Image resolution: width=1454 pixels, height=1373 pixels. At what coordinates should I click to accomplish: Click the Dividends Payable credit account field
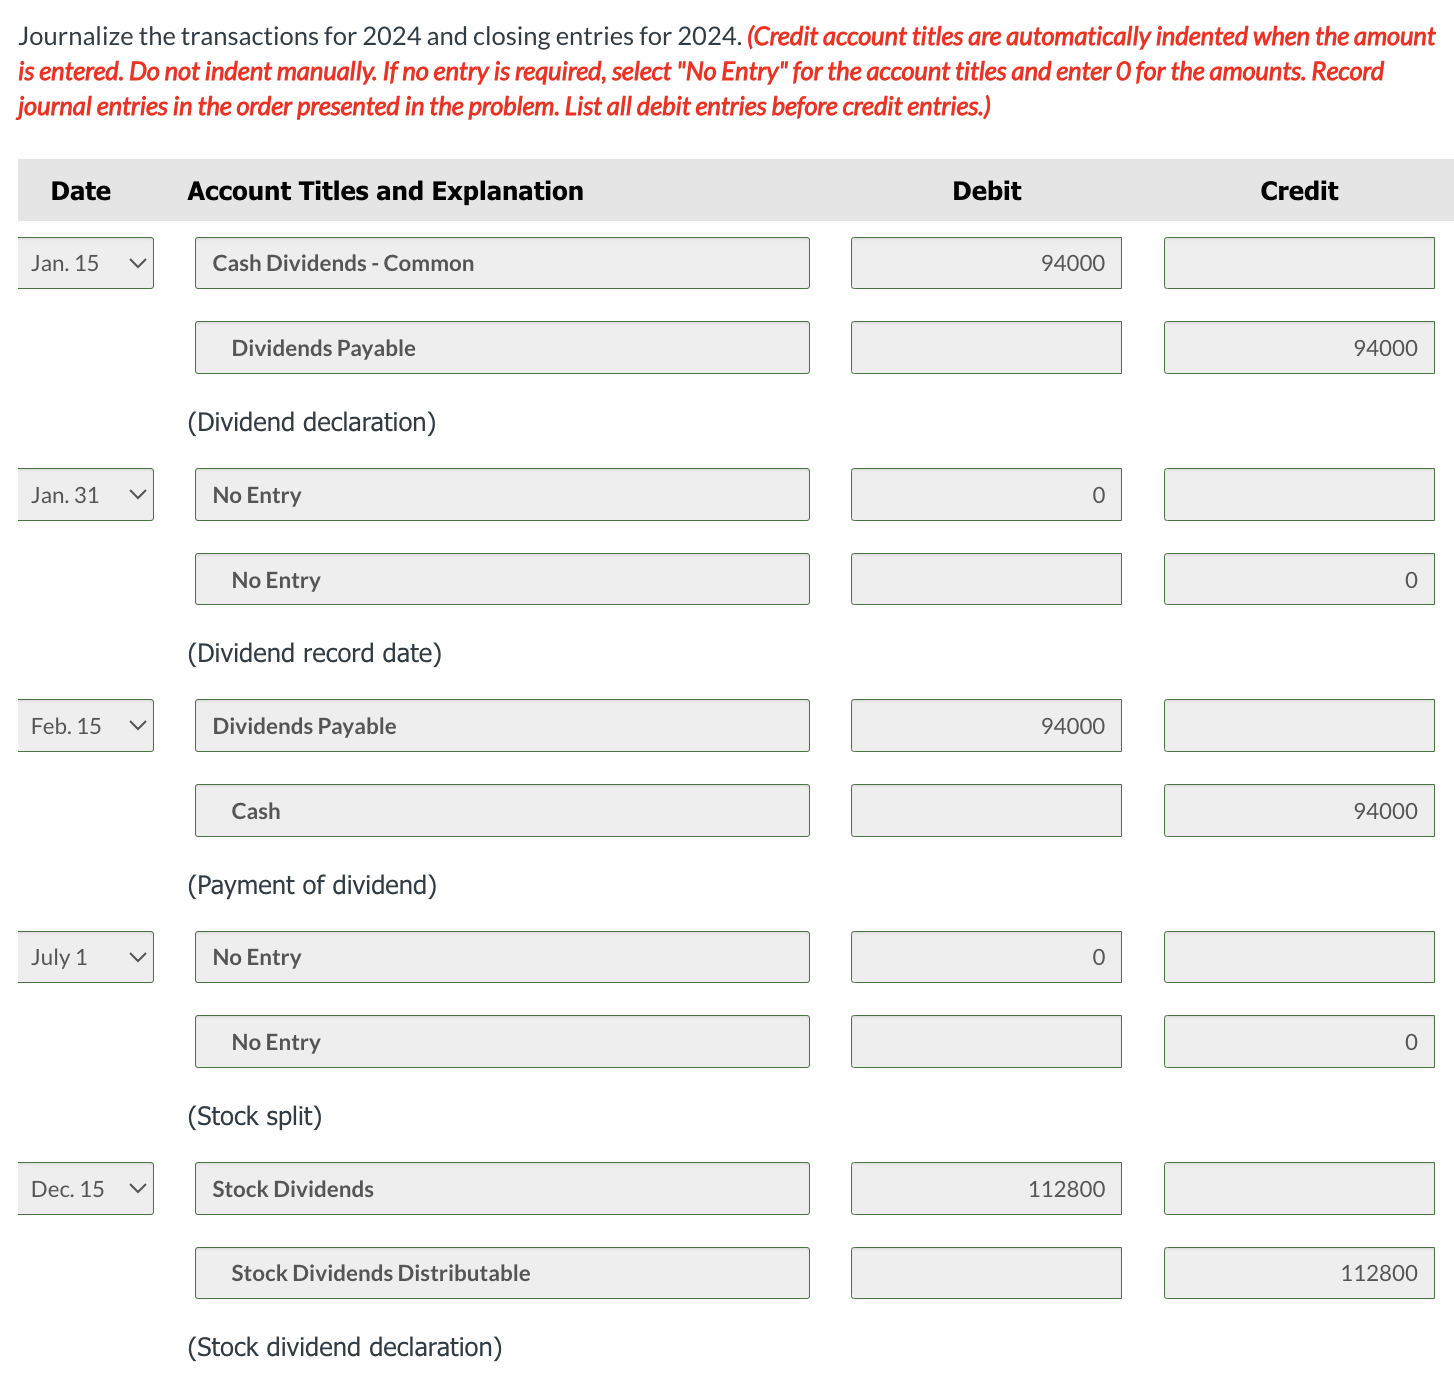coord(502,347)
